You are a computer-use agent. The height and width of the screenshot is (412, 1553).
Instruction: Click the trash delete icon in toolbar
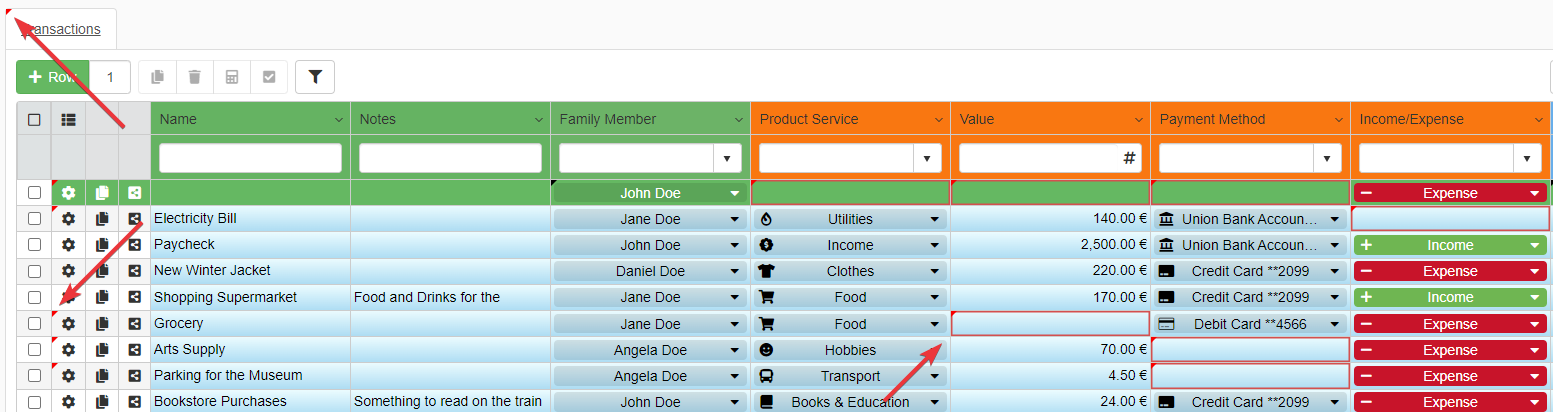(x=194, y=77)
